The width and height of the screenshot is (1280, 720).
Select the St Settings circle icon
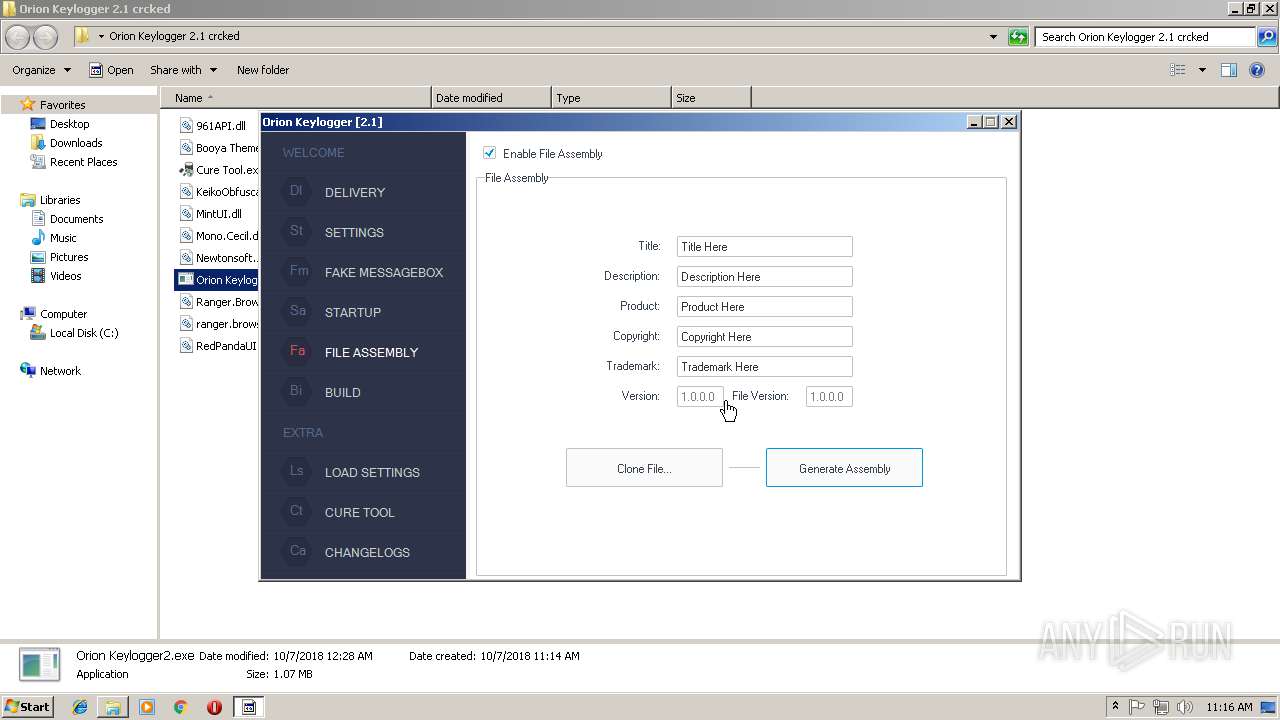coord(297,231)
